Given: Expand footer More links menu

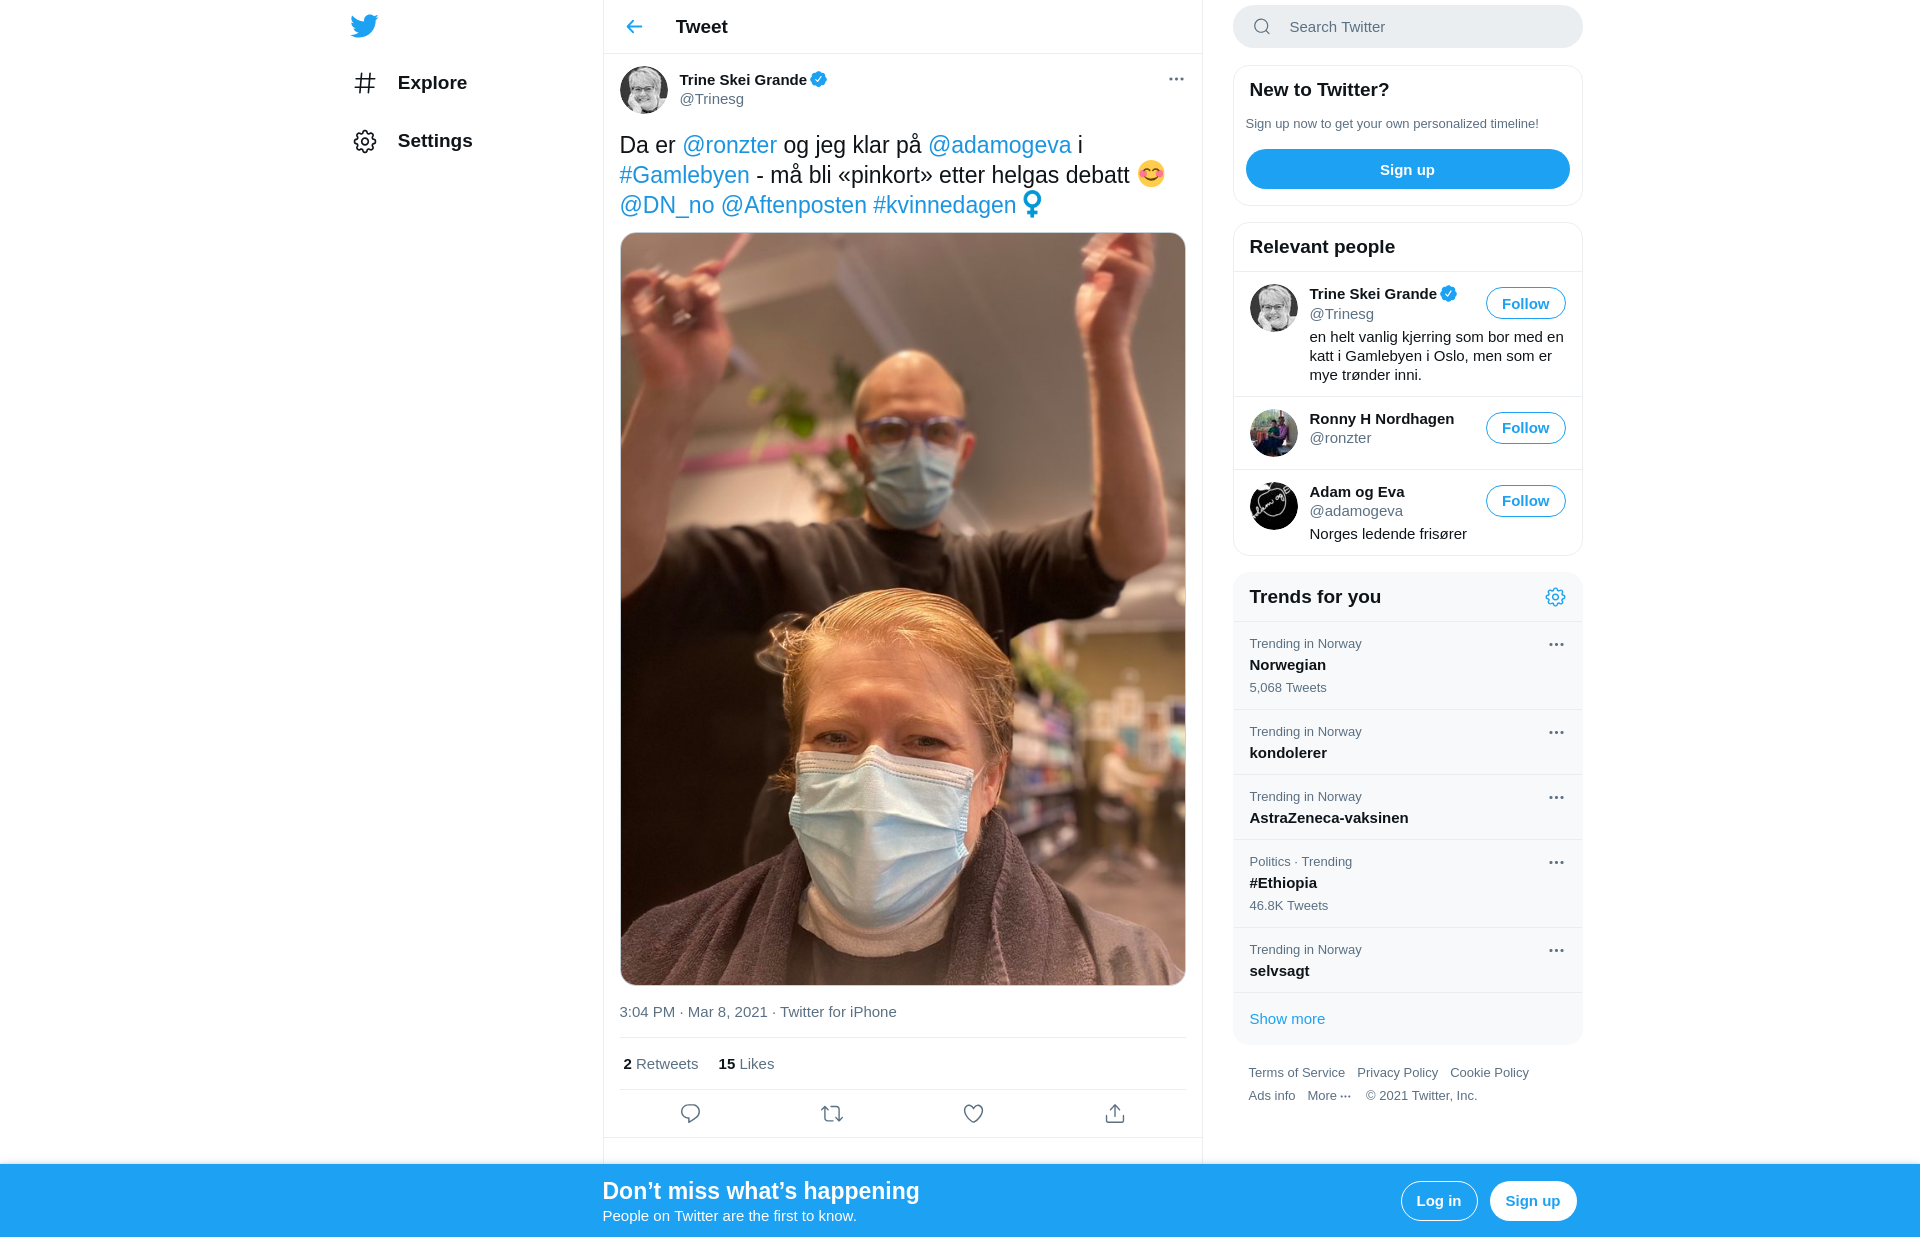Looking at the screenshot, I should click(x=1328, y=1096).
